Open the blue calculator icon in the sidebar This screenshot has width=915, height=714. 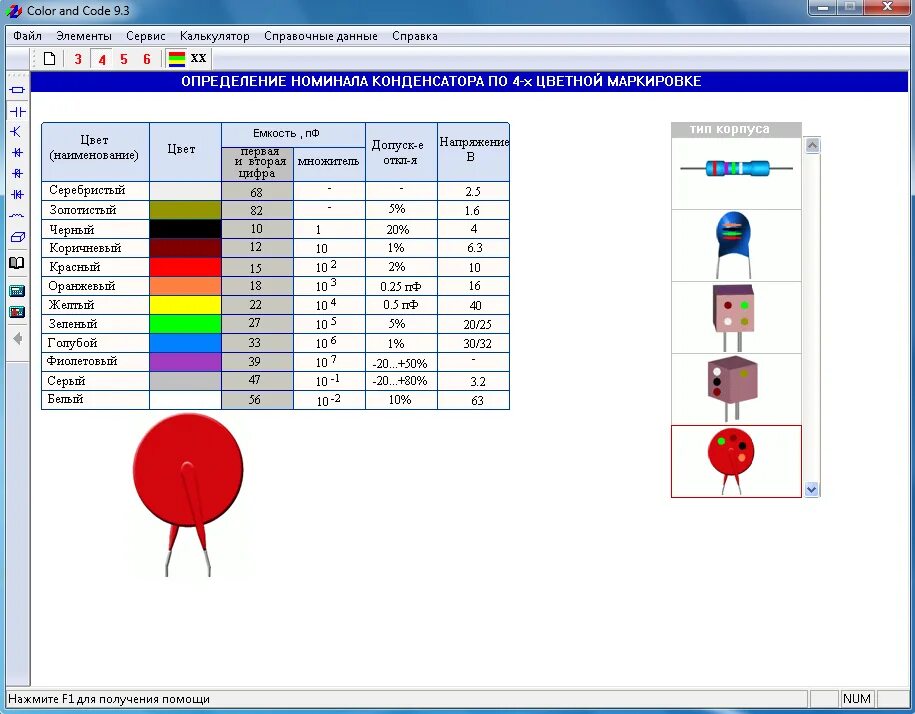pos(18,290)
